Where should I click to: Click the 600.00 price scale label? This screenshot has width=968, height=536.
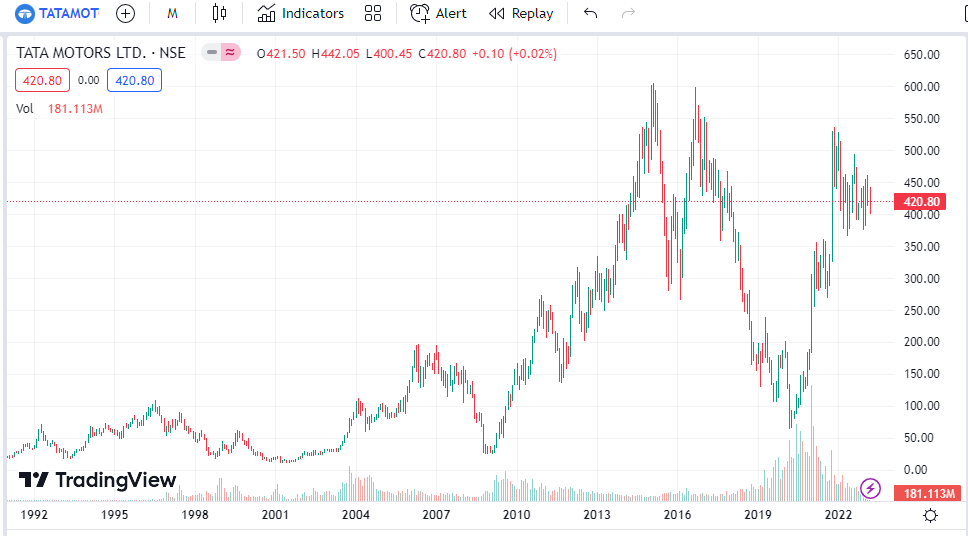tap(922, 86)
